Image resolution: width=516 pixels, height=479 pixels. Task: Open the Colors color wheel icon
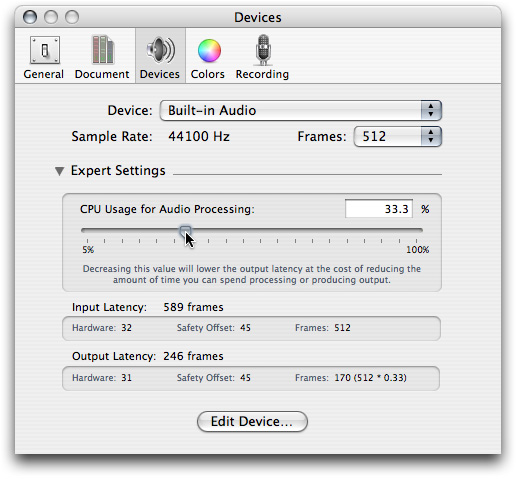pos(209,51)
